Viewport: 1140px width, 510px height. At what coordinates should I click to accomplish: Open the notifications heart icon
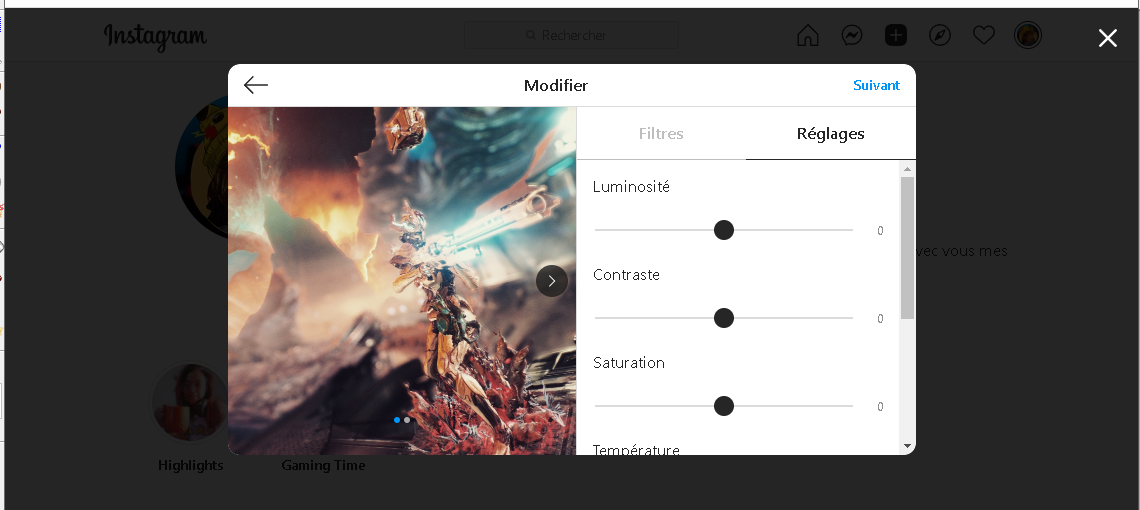click(984, 35)
